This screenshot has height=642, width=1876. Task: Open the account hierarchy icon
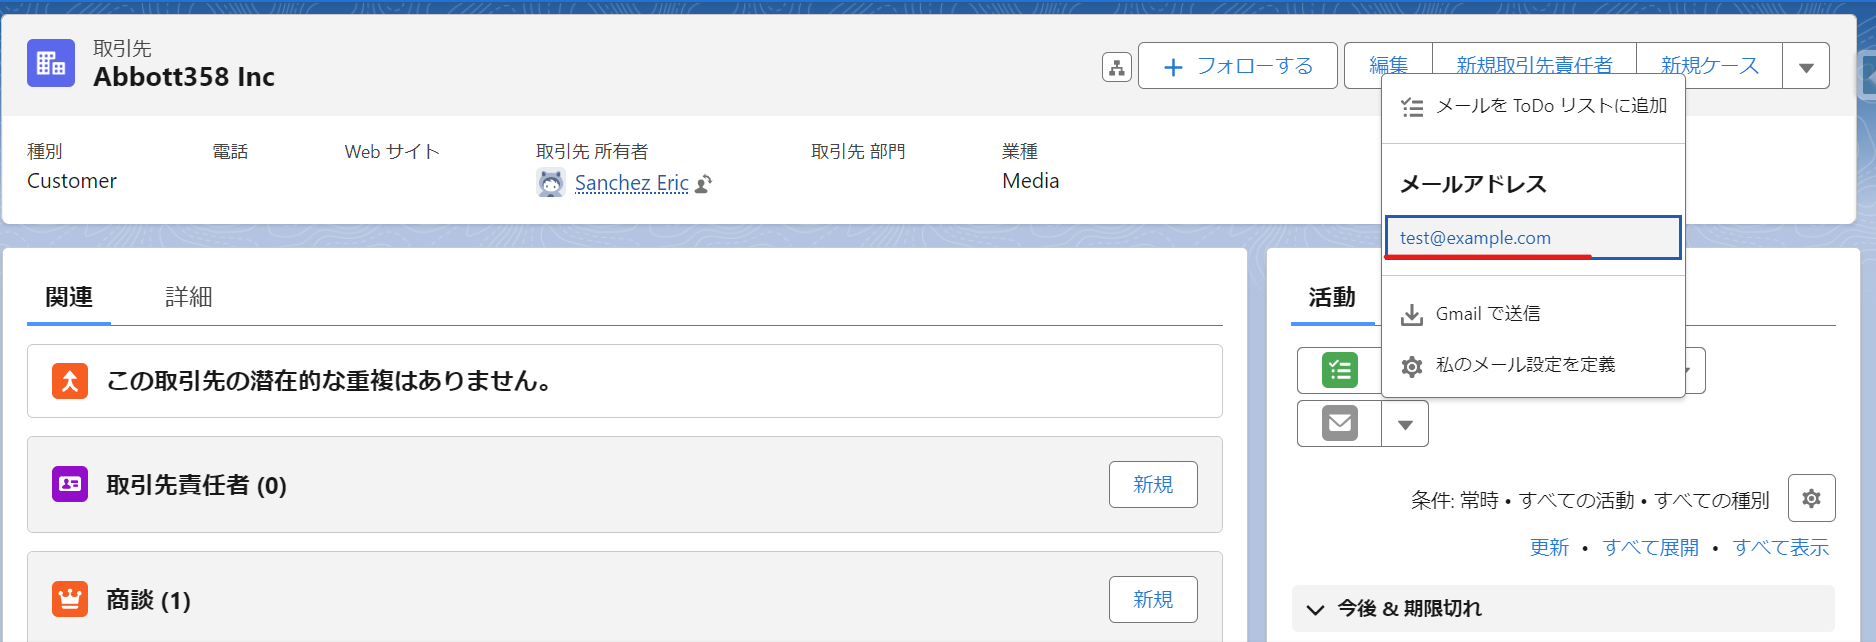pyautogui.click(x=1116, y=67)
